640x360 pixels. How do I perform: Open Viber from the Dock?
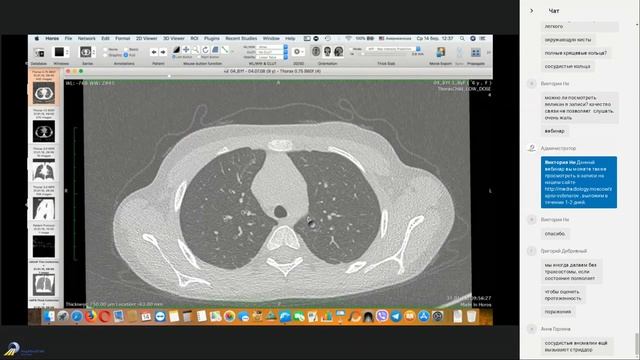click(382, 316)
